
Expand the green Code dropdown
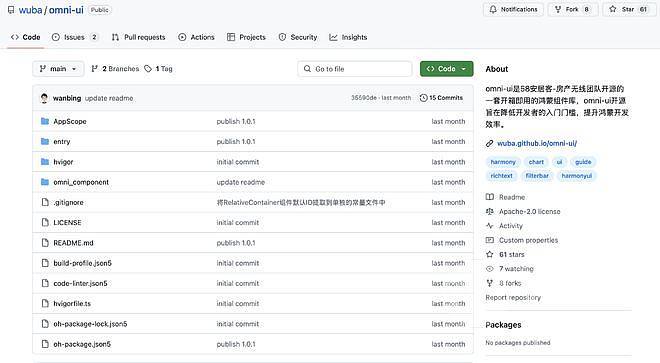(447, 69)
